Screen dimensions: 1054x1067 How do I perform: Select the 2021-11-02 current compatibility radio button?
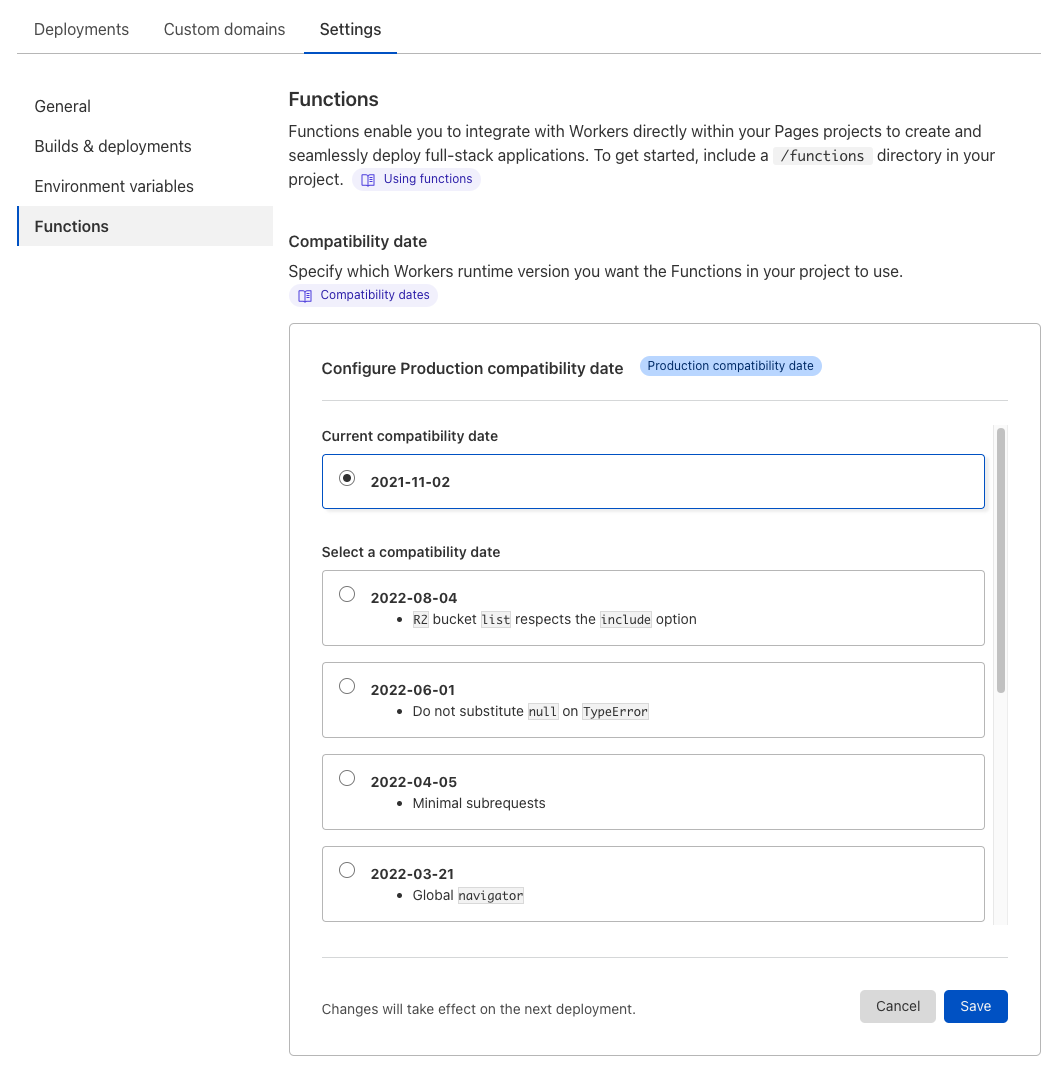pos(347,478)
